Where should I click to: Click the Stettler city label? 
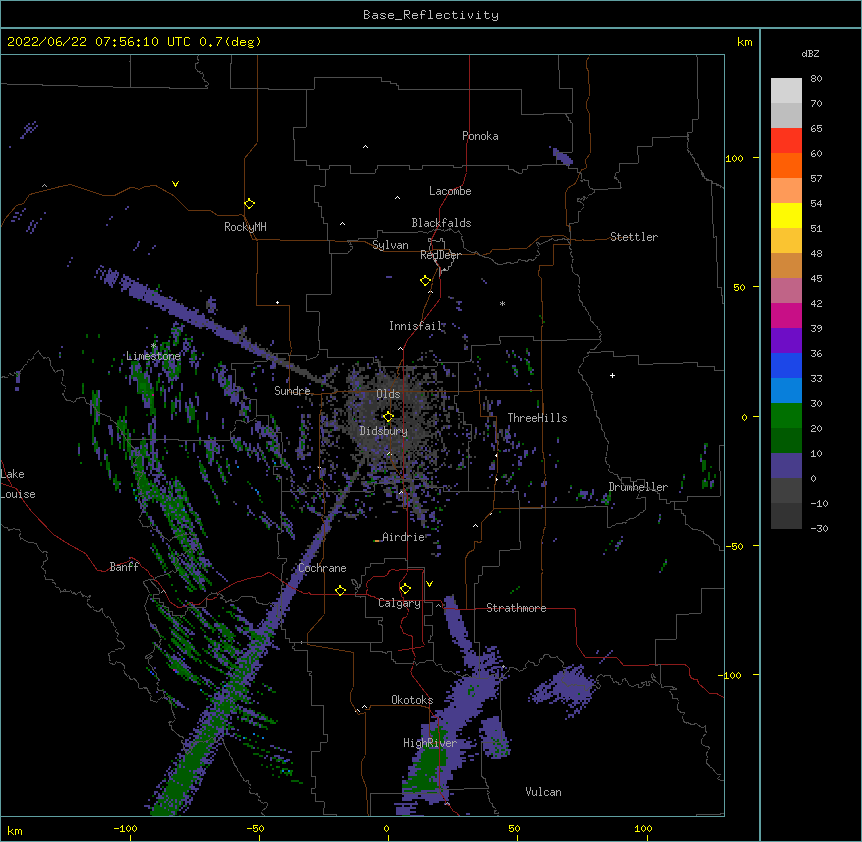634,237
